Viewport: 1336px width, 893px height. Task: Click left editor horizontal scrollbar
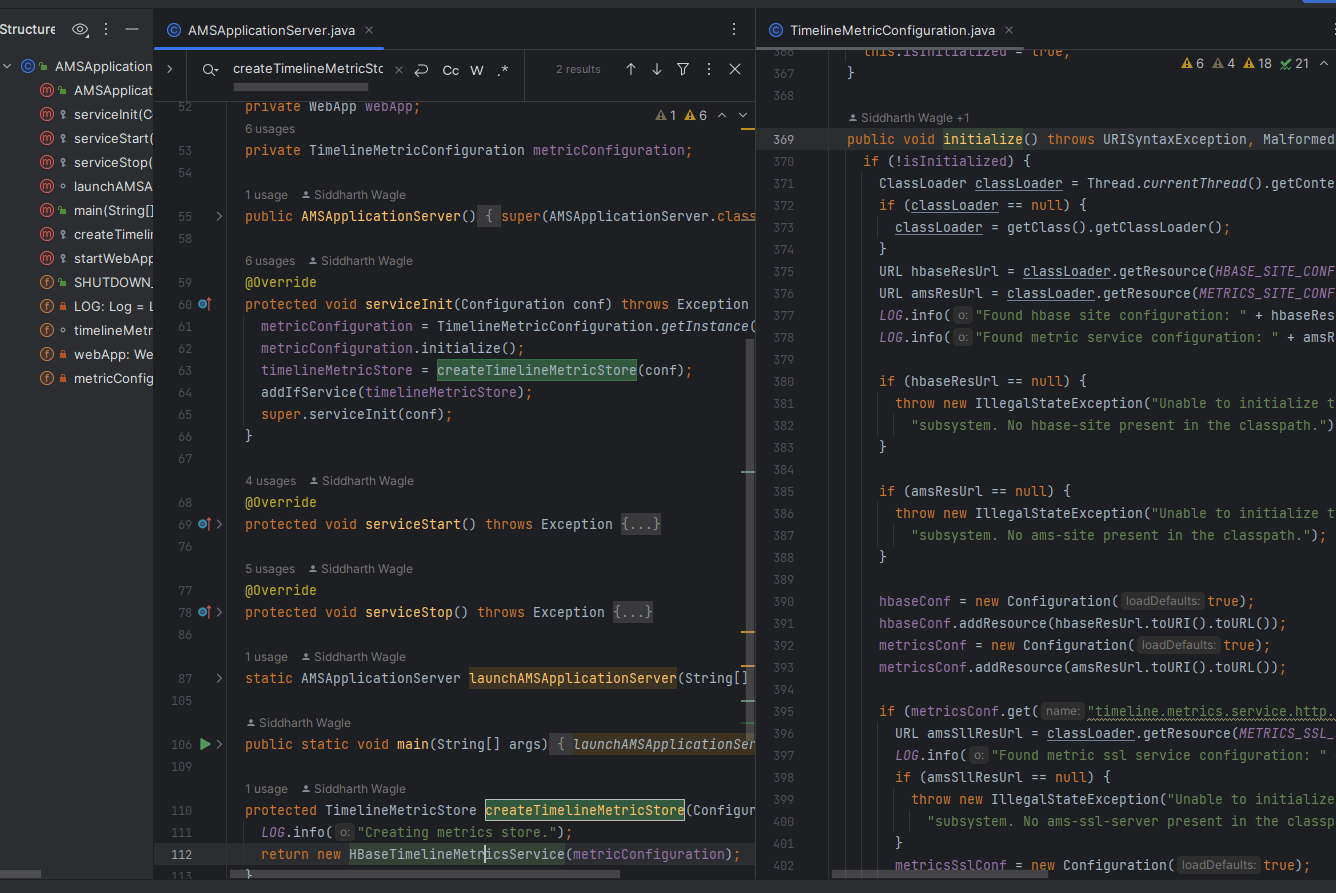426,873
